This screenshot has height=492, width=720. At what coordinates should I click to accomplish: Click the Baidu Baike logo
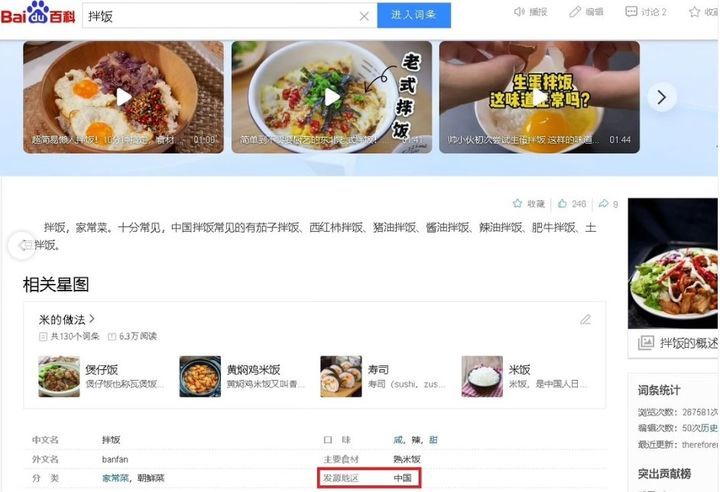tap(38, 12)
